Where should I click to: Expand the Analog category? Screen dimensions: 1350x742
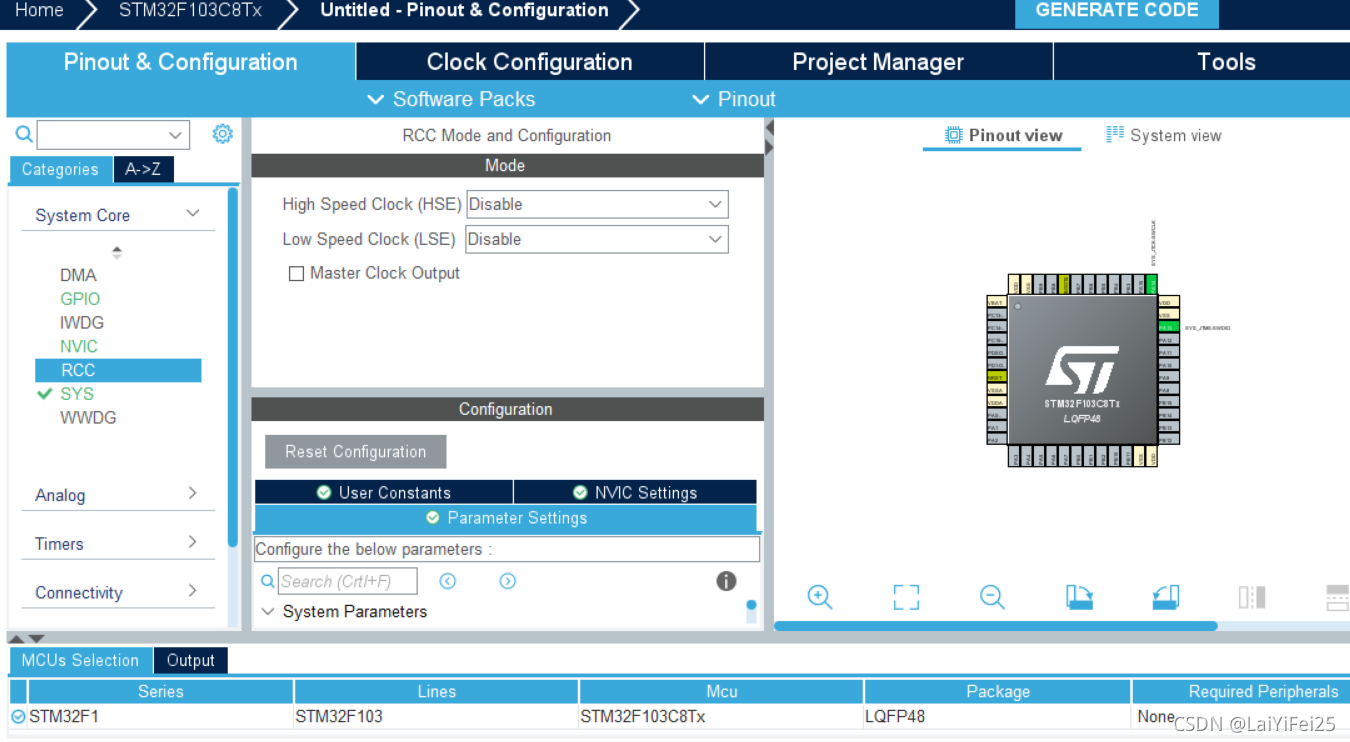(192, 493)
